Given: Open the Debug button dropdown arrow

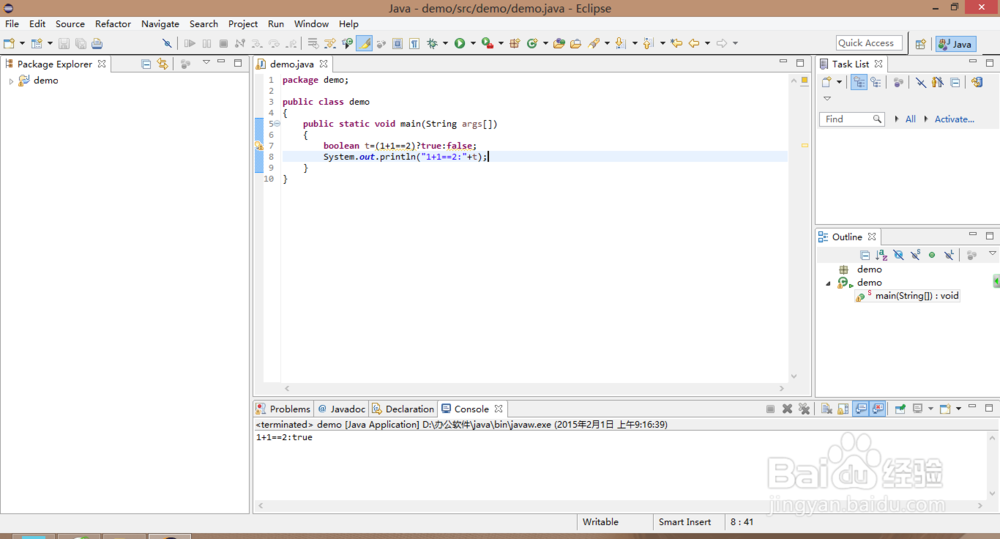Looking at the screenshot, I should (x=445, y=43).
